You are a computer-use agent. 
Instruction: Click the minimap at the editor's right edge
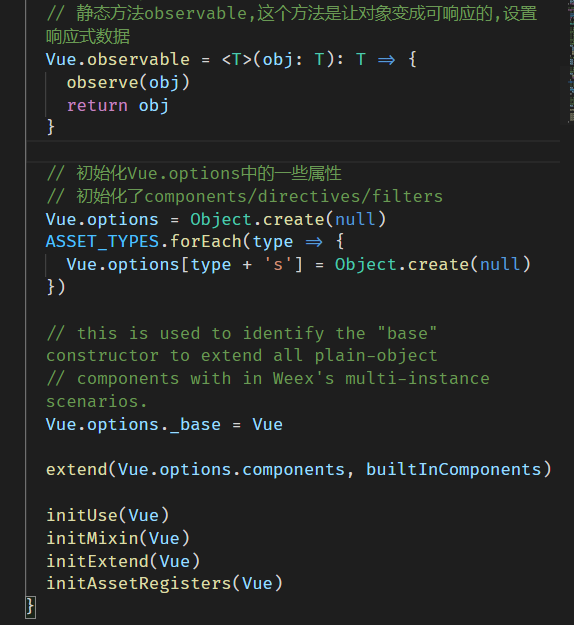tap(570, 62)
